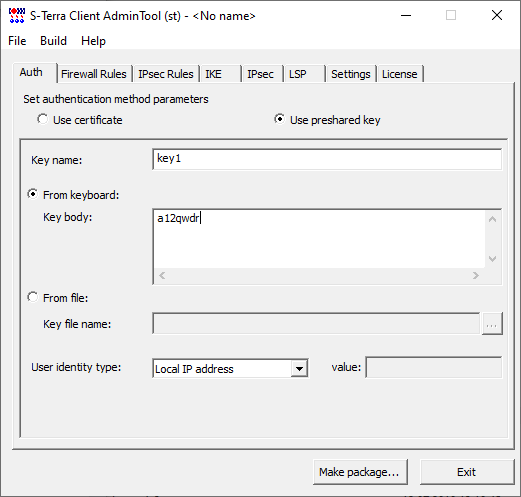This screenshot has height=497, width=521.
Task: Select Use preshared key option
Action: (279, 119)
